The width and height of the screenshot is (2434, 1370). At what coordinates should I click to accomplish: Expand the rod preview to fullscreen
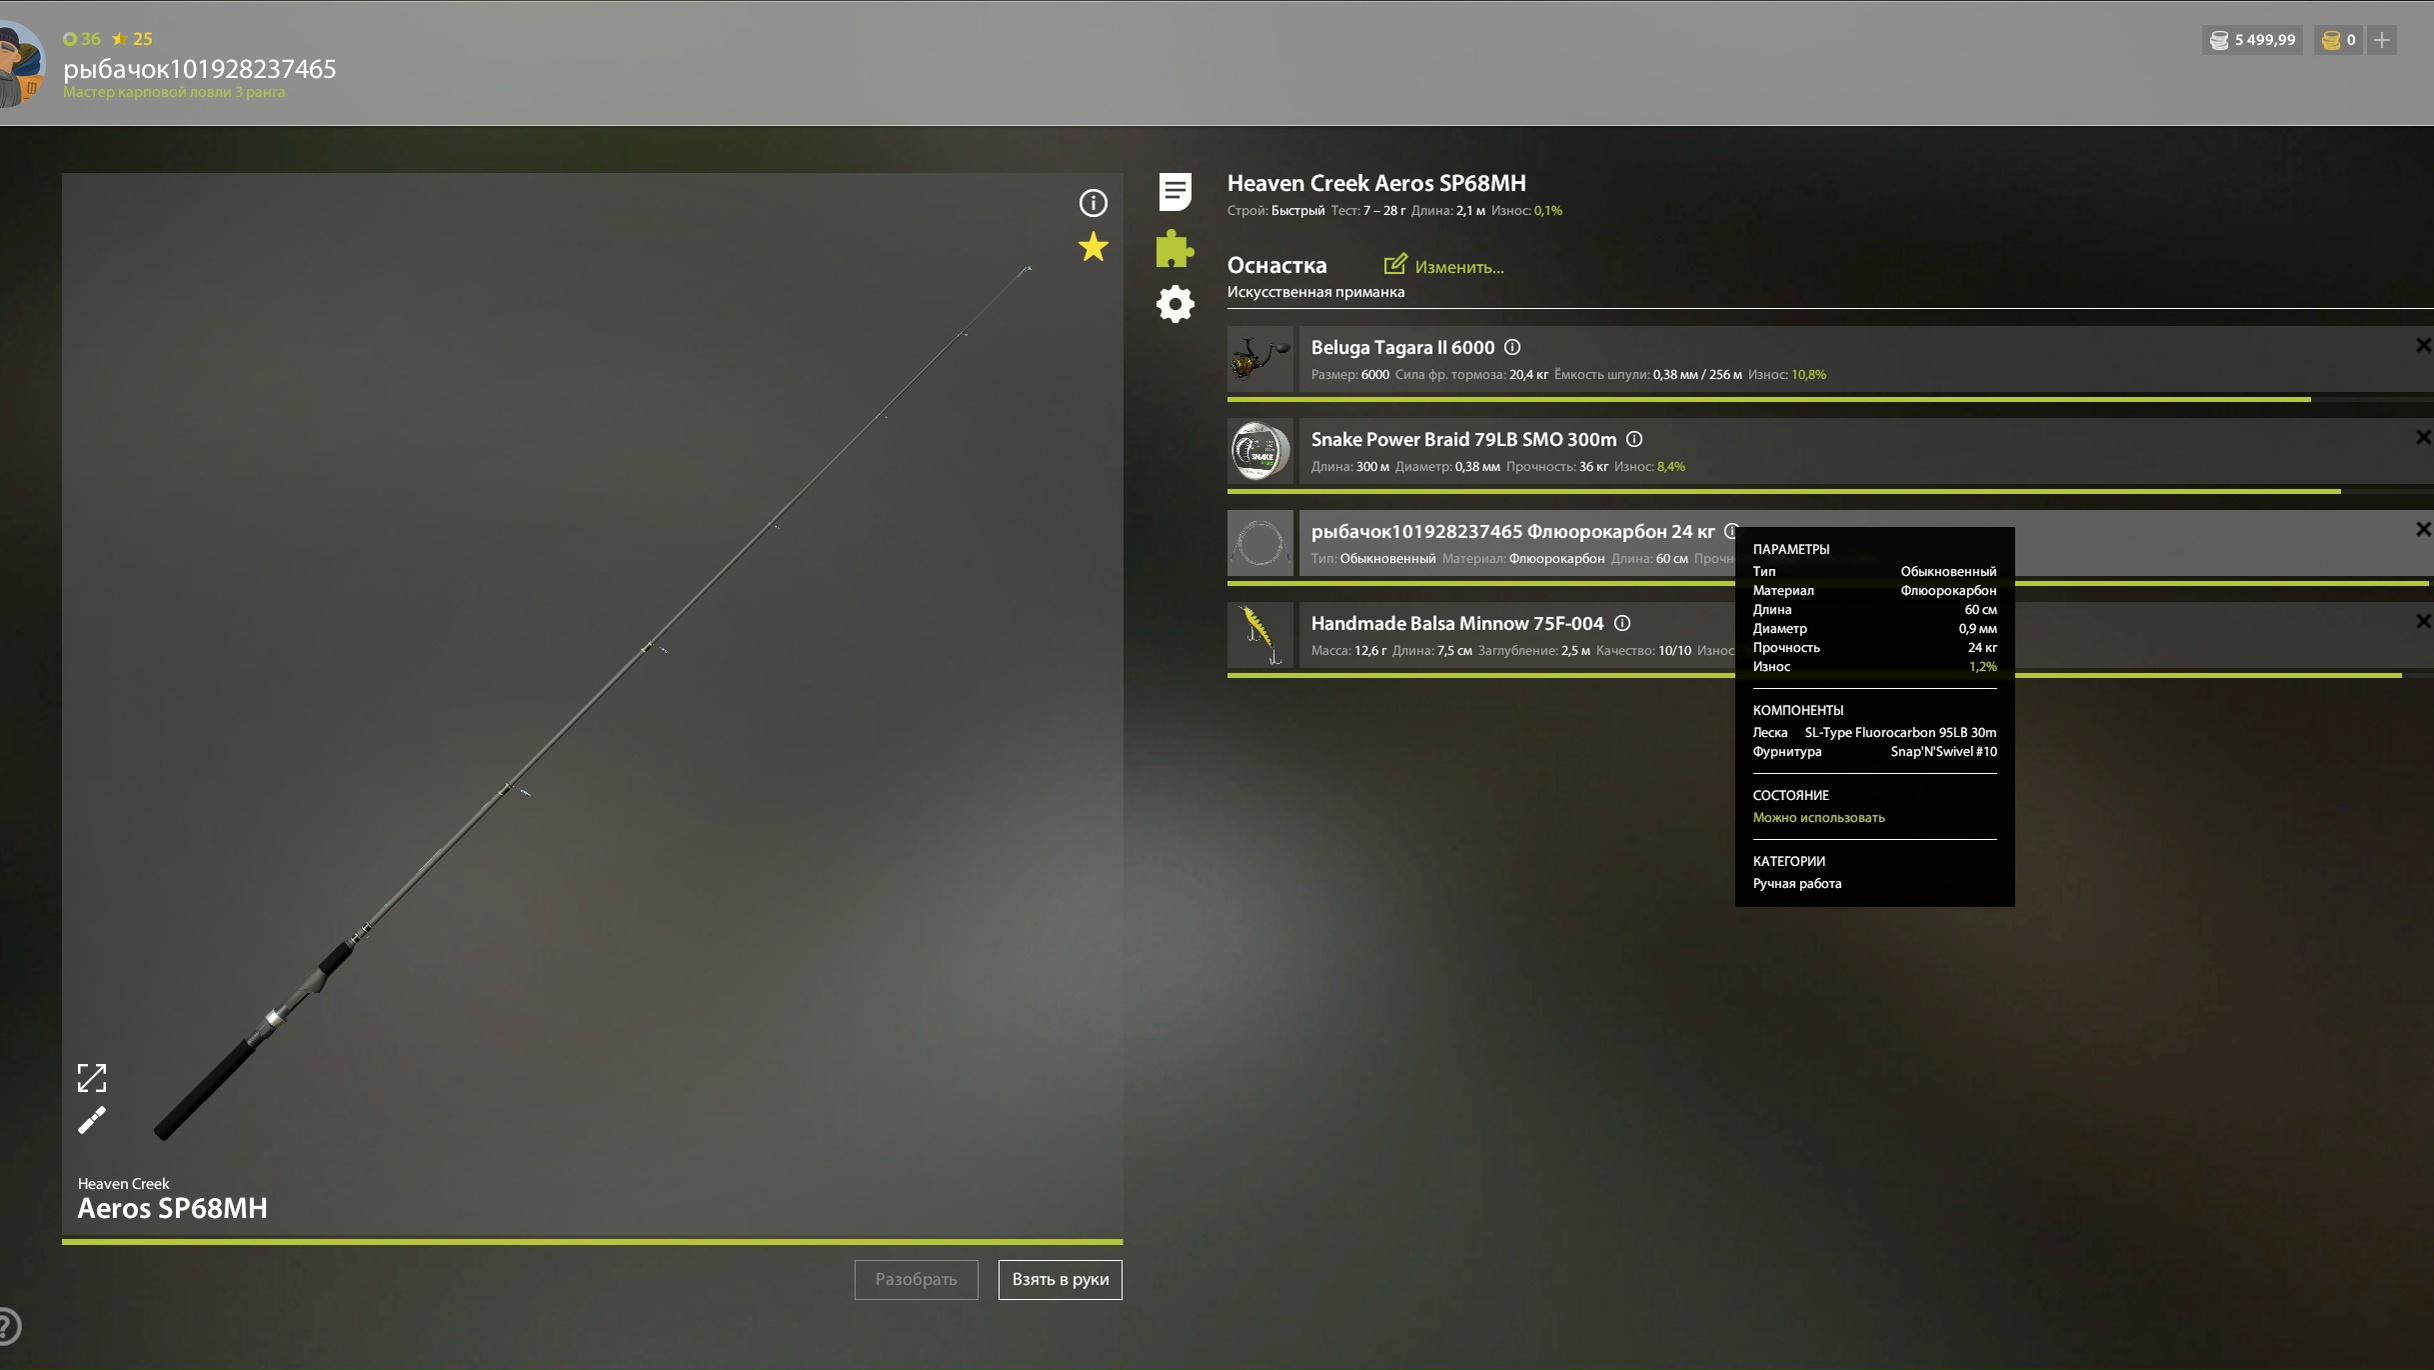pos(92,1078)
